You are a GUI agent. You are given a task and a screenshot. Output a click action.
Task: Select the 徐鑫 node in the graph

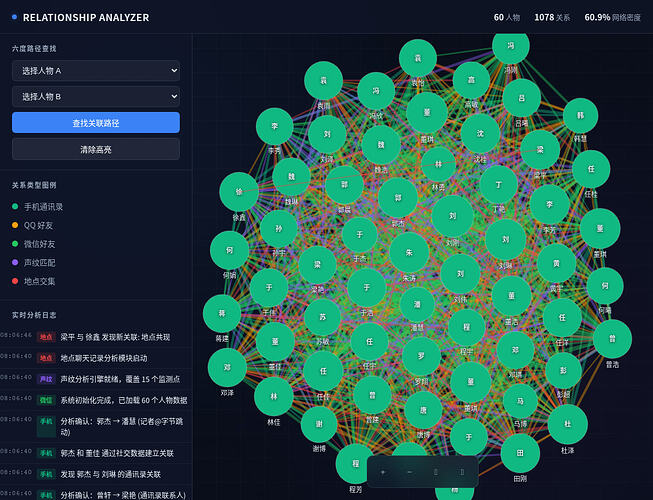coord(239,192)
